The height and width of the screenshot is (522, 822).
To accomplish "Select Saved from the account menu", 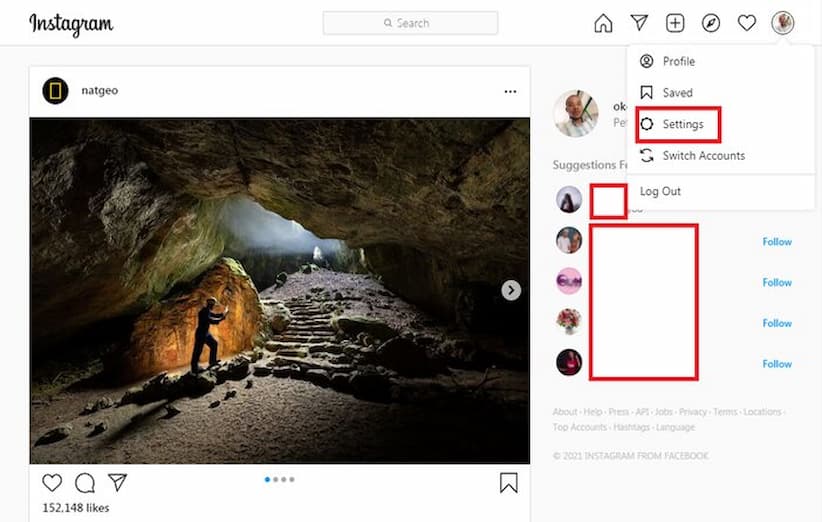I will click(x=677, y=92).
